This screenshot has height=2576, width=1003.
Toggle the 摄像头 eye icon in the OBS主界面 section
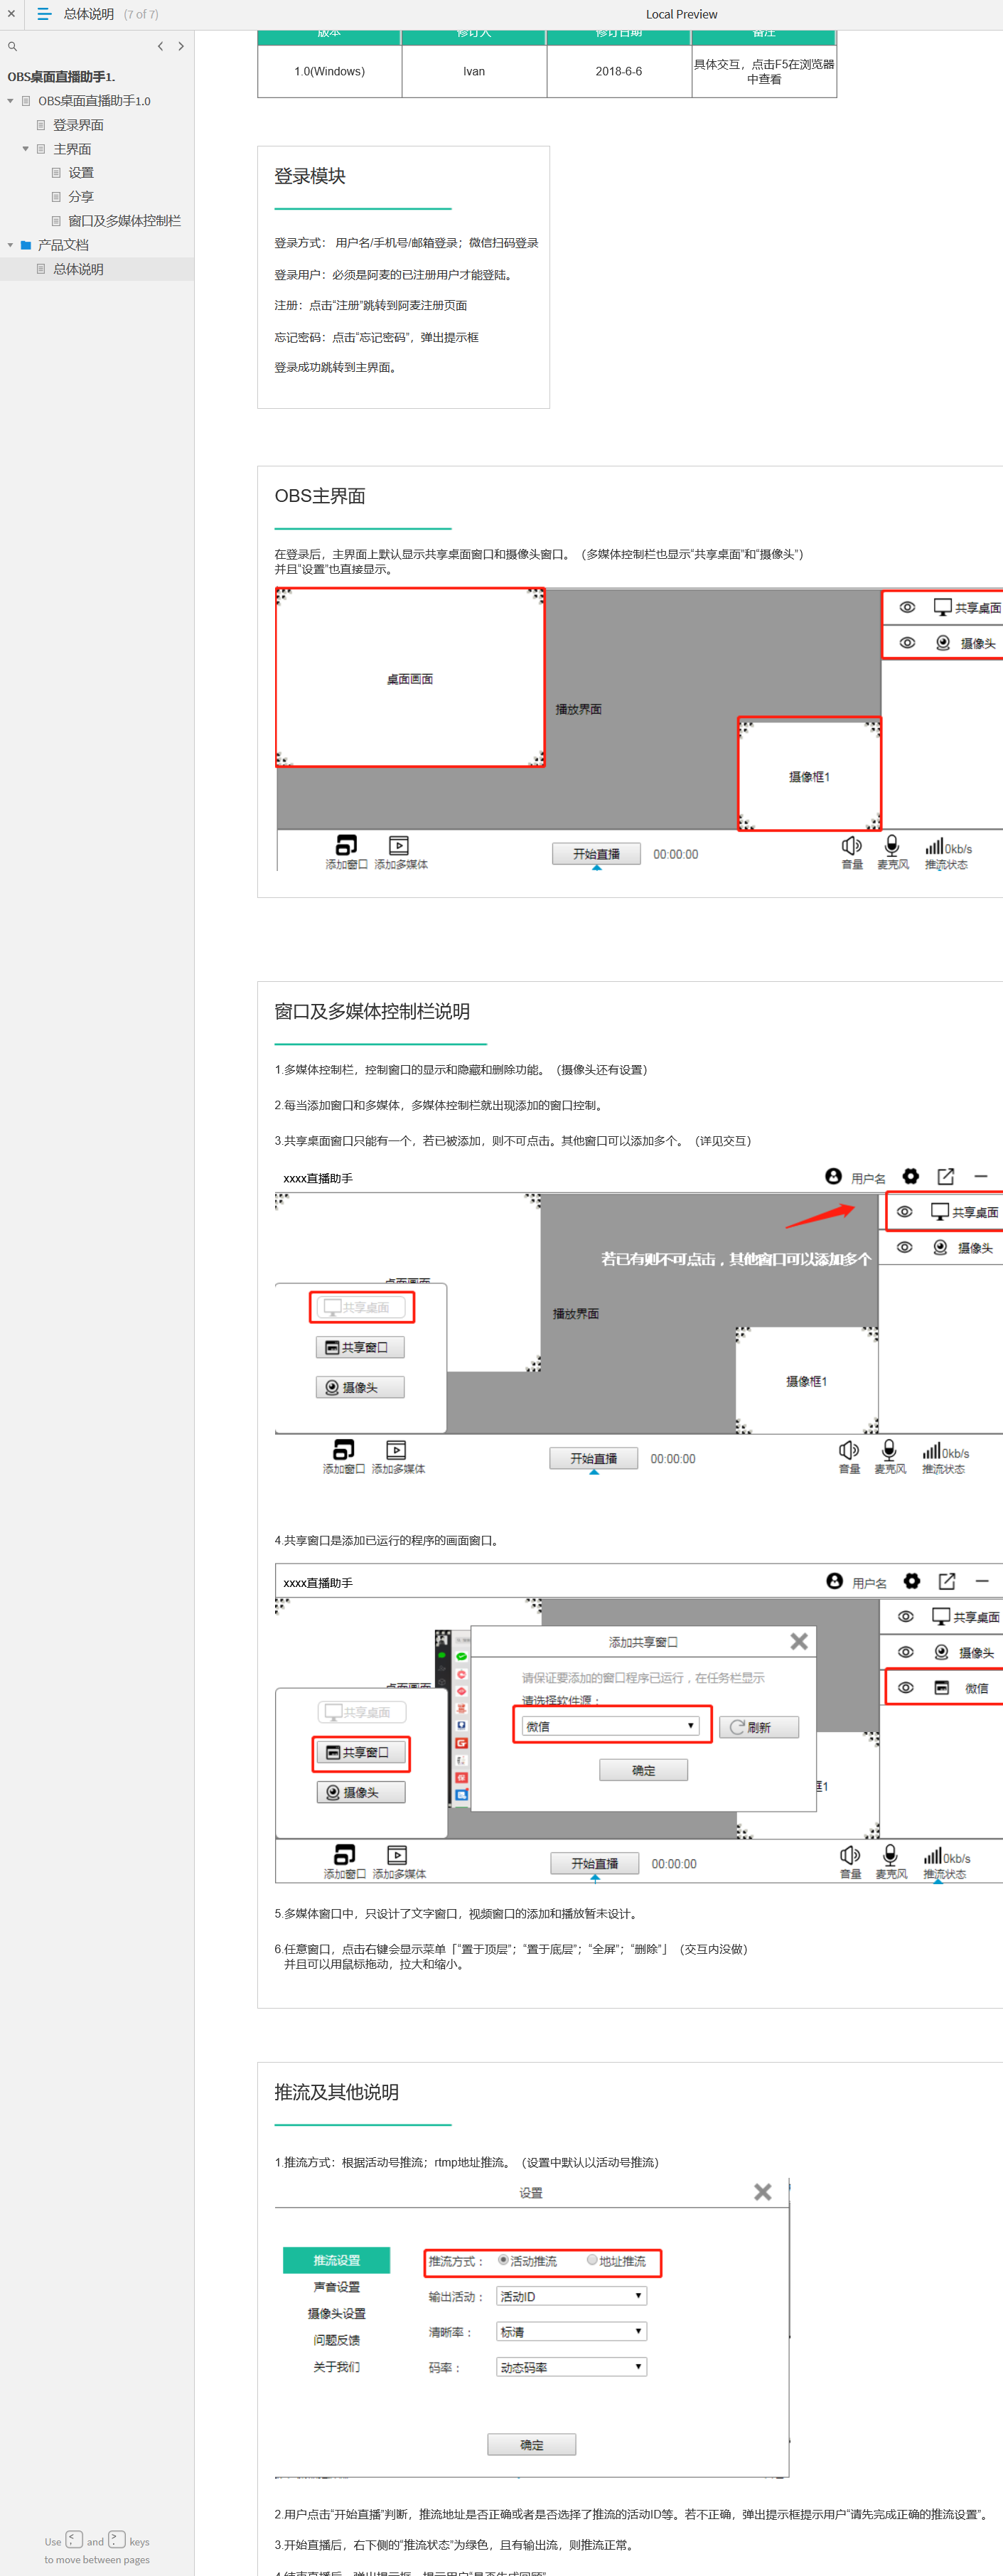coord(907,643)
